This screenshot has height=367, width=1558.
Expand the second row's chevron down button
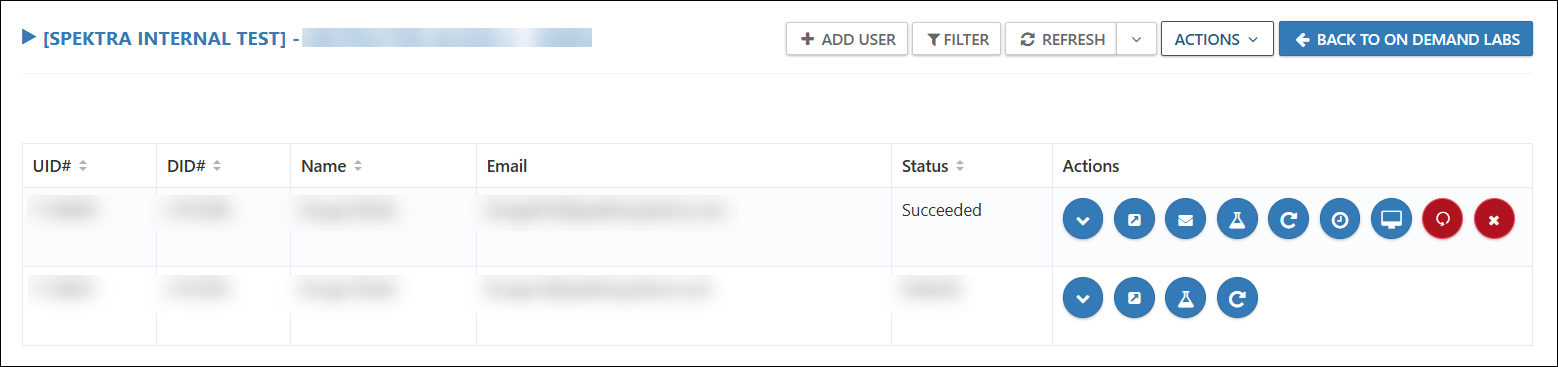coord(1083,298)
